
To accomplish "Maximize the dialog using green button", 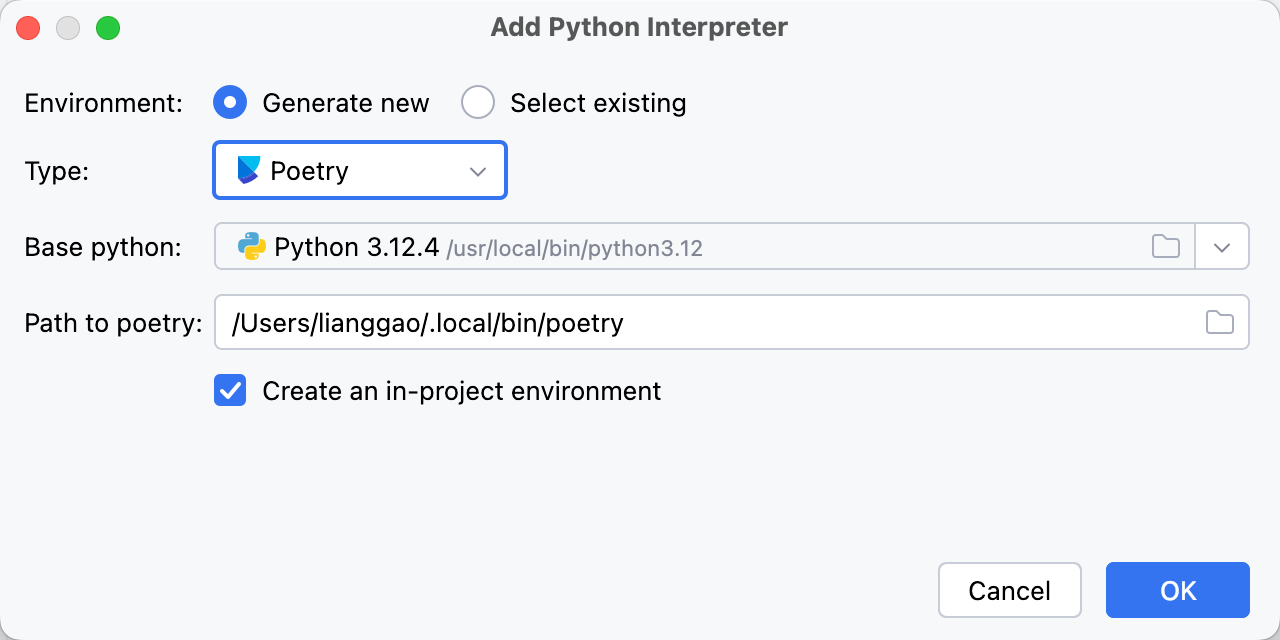I will (x=108, y=28).
